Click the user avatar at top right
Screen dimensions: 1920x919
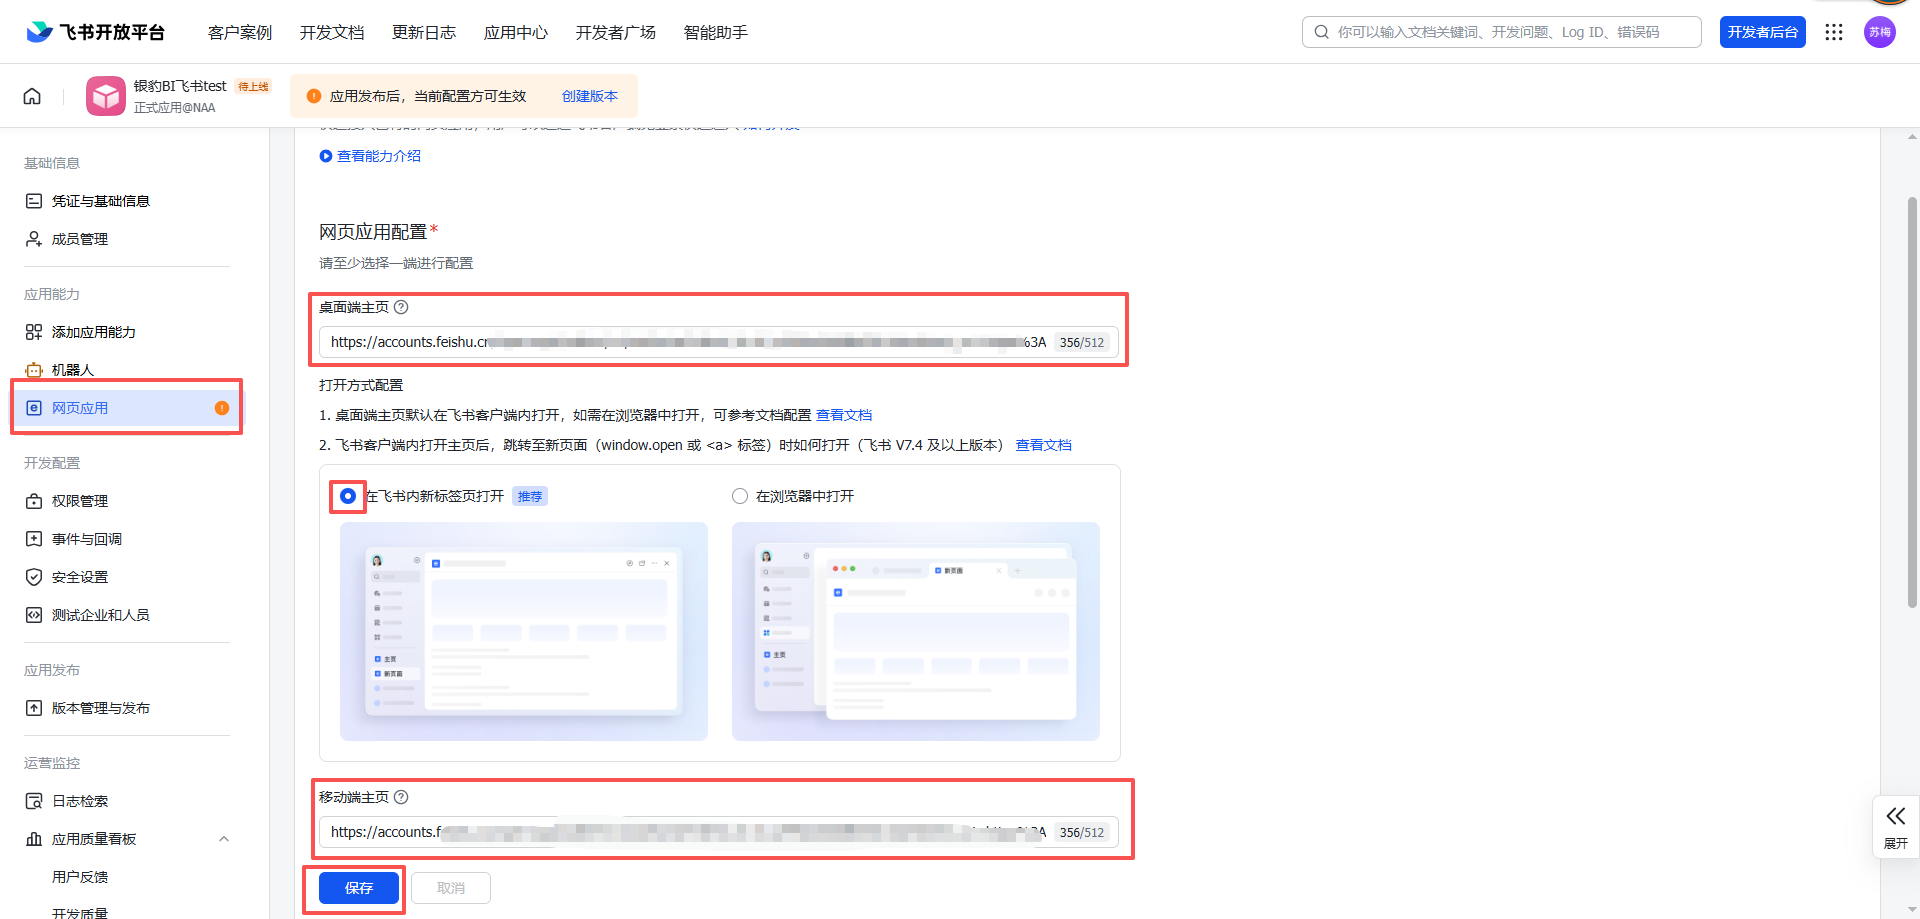tap(1879, 32)
